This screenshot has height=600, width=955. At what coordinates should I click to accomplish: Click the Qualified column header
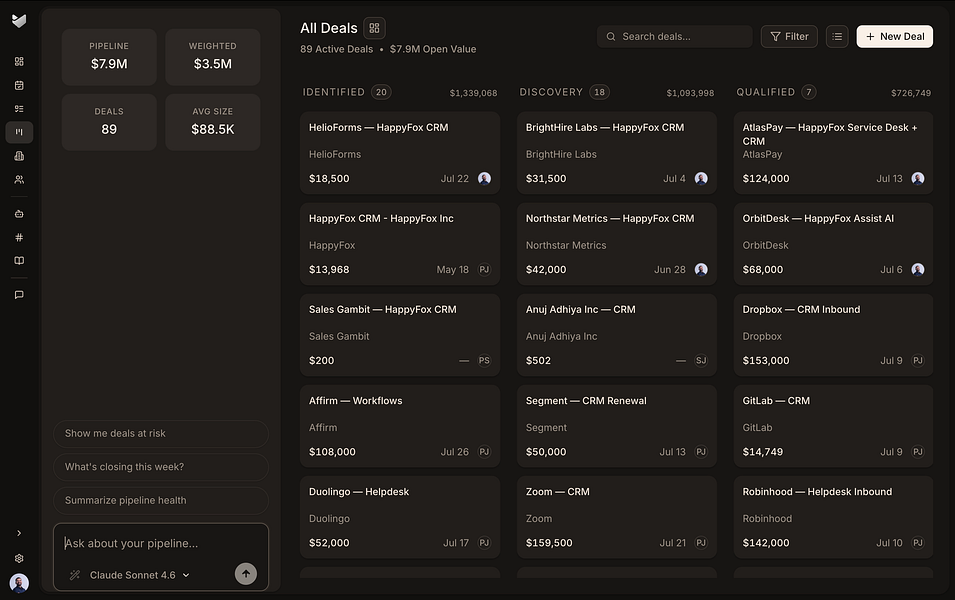766,92
